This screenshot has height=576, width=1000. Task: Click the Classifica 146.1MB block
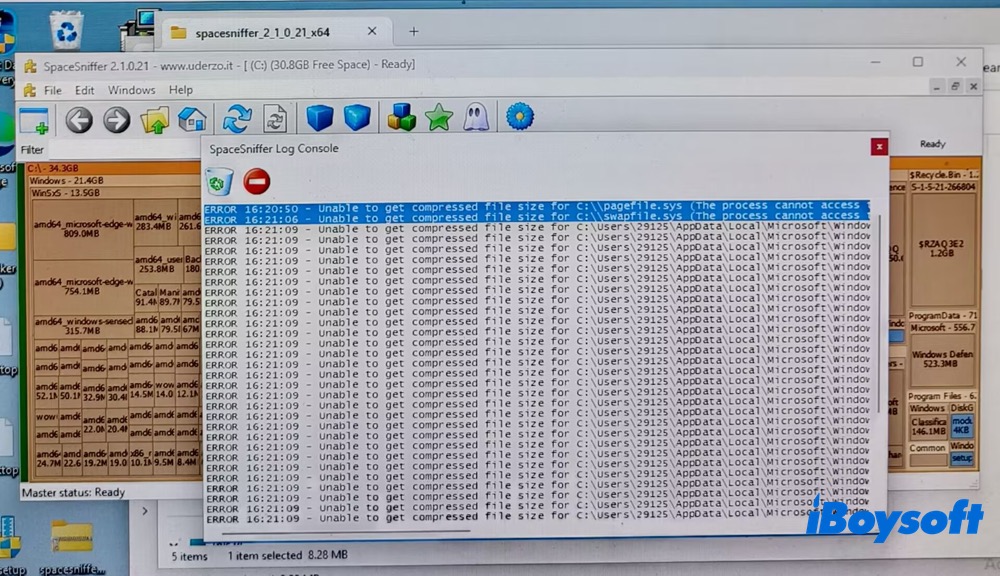(929, 427)
